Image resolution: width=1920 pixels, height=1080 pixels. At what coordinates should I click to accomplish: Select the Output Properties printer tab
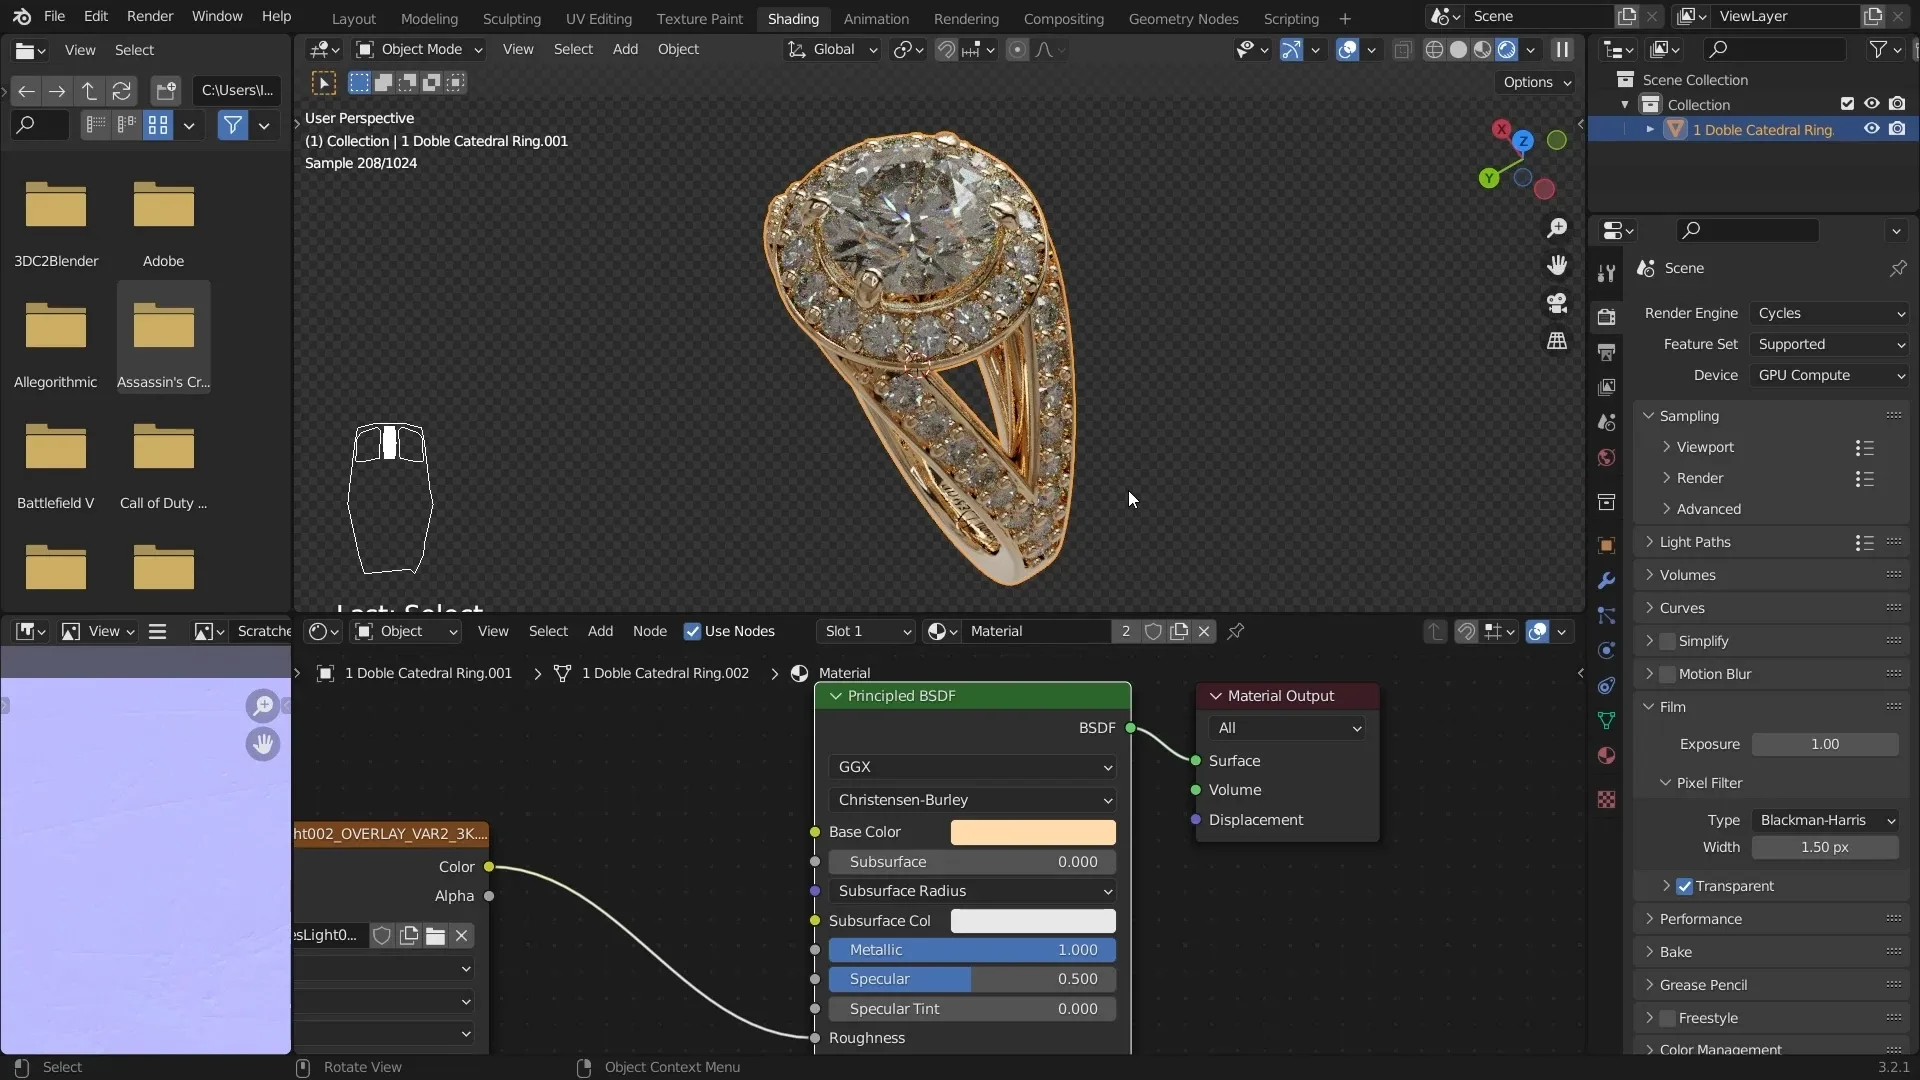pyautogui.click(x=1607, y=352)
